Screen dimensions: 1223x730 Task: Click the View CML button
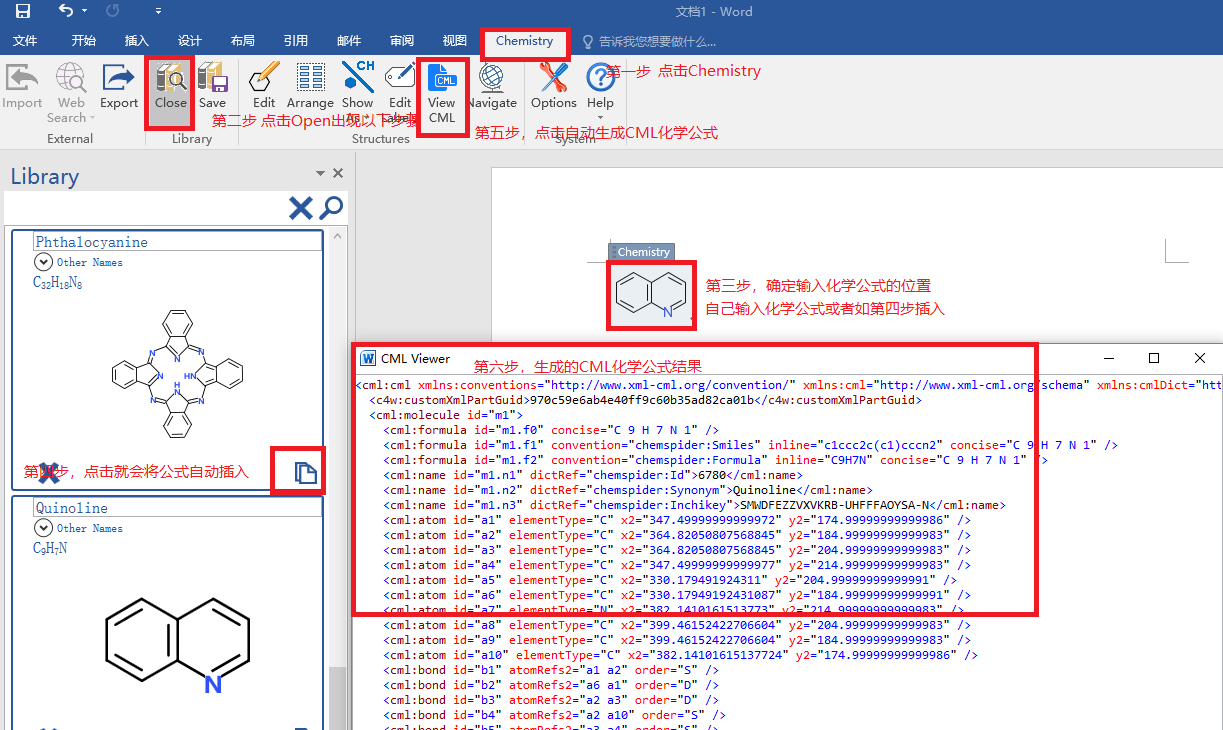[442, 93]
